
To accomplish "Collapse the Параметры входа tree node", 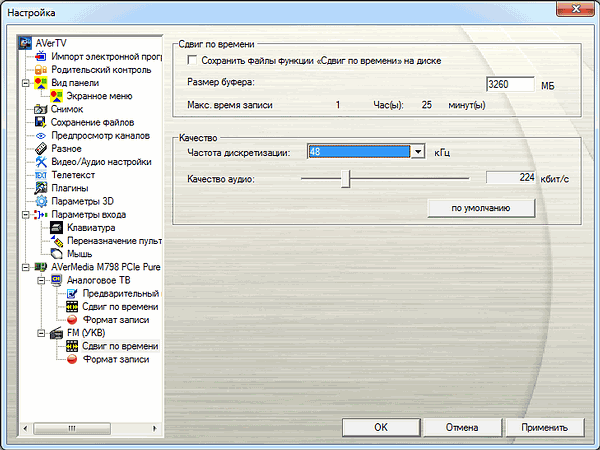I will (x=25, y=215).
